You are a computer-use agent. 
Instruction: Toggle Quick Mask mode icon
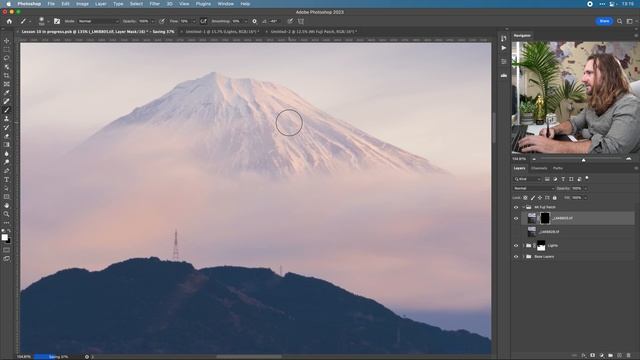(x=7, y=250)
